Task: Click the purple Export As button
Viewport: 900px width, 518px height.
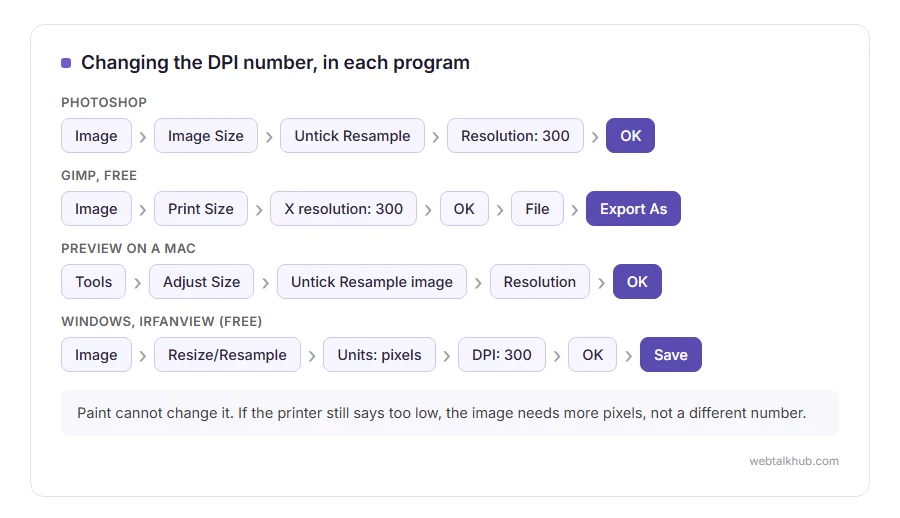Action: click(x=633, y=208)
